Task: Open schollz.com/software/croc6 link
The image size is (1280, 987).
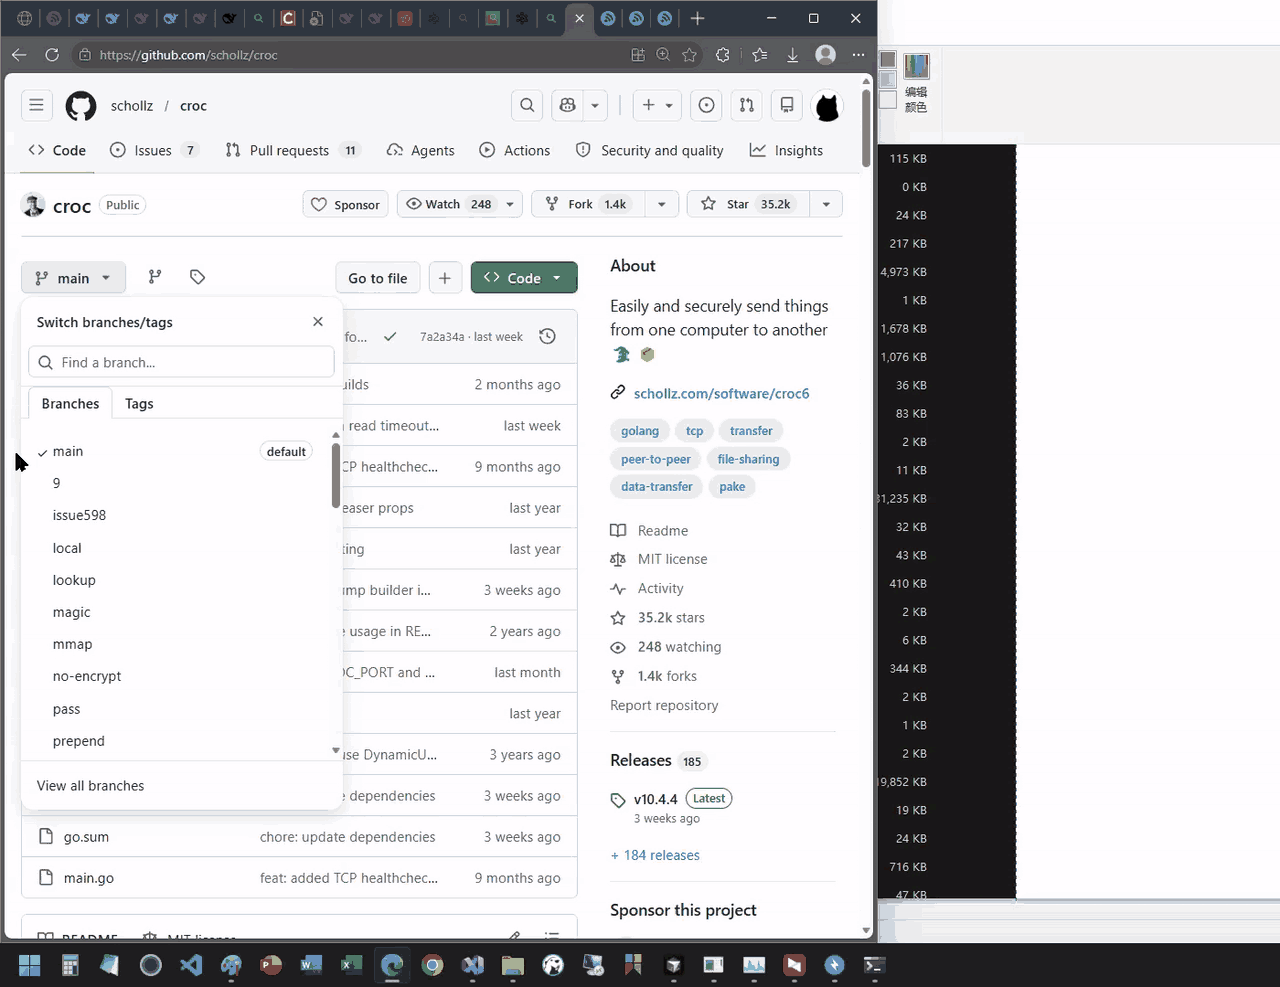Action: pyautogui.click(x=721, y=393)
